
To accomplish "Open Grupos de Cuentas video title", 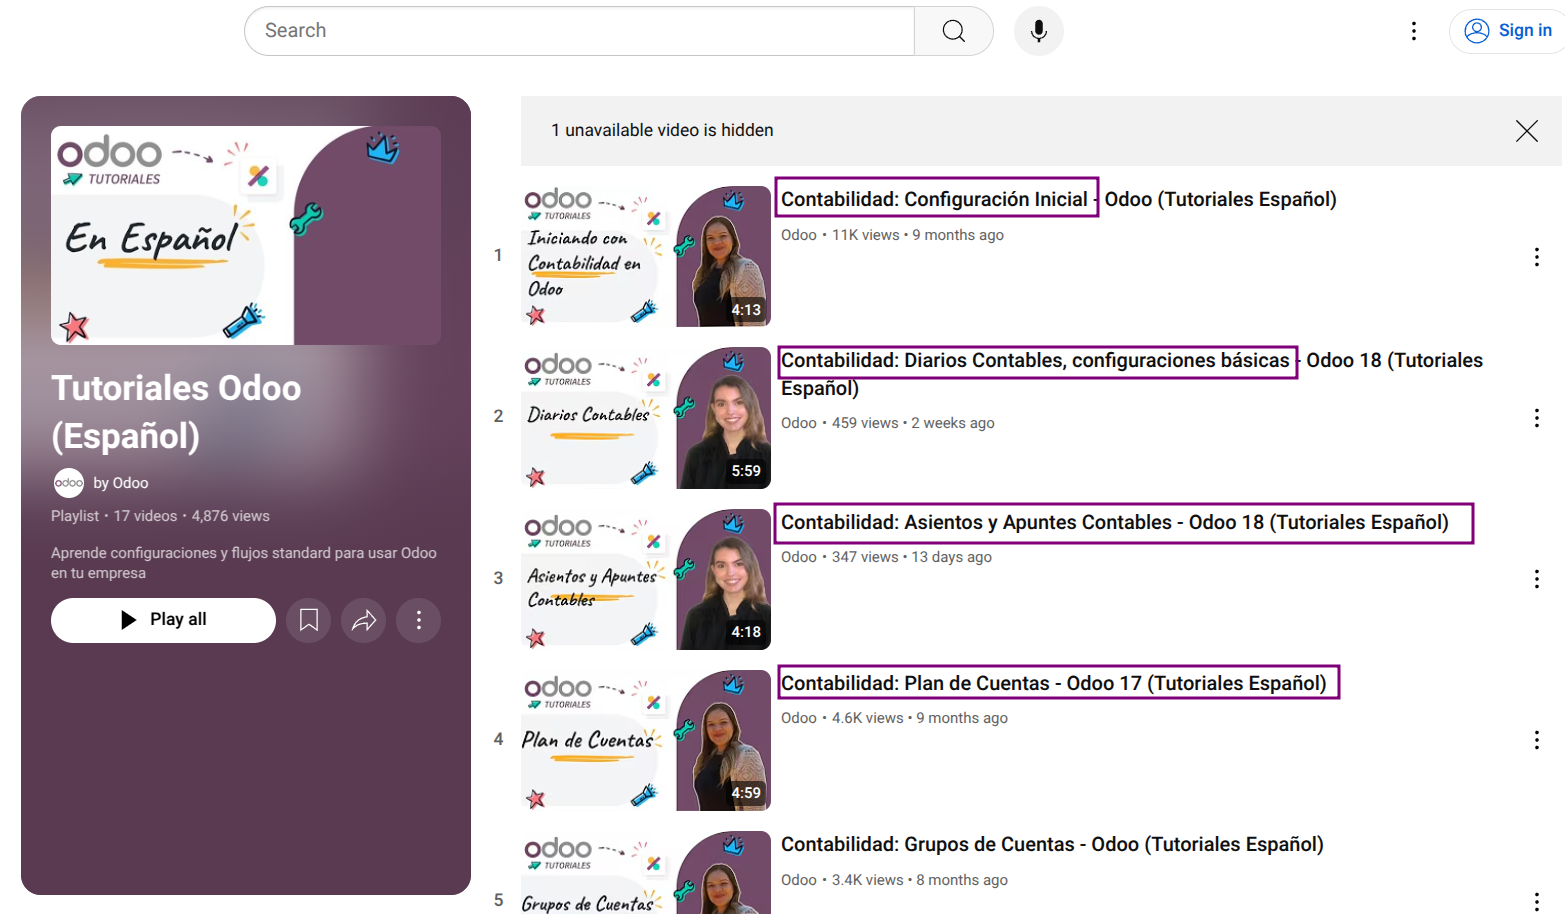I will click(x=1052, y=845).
